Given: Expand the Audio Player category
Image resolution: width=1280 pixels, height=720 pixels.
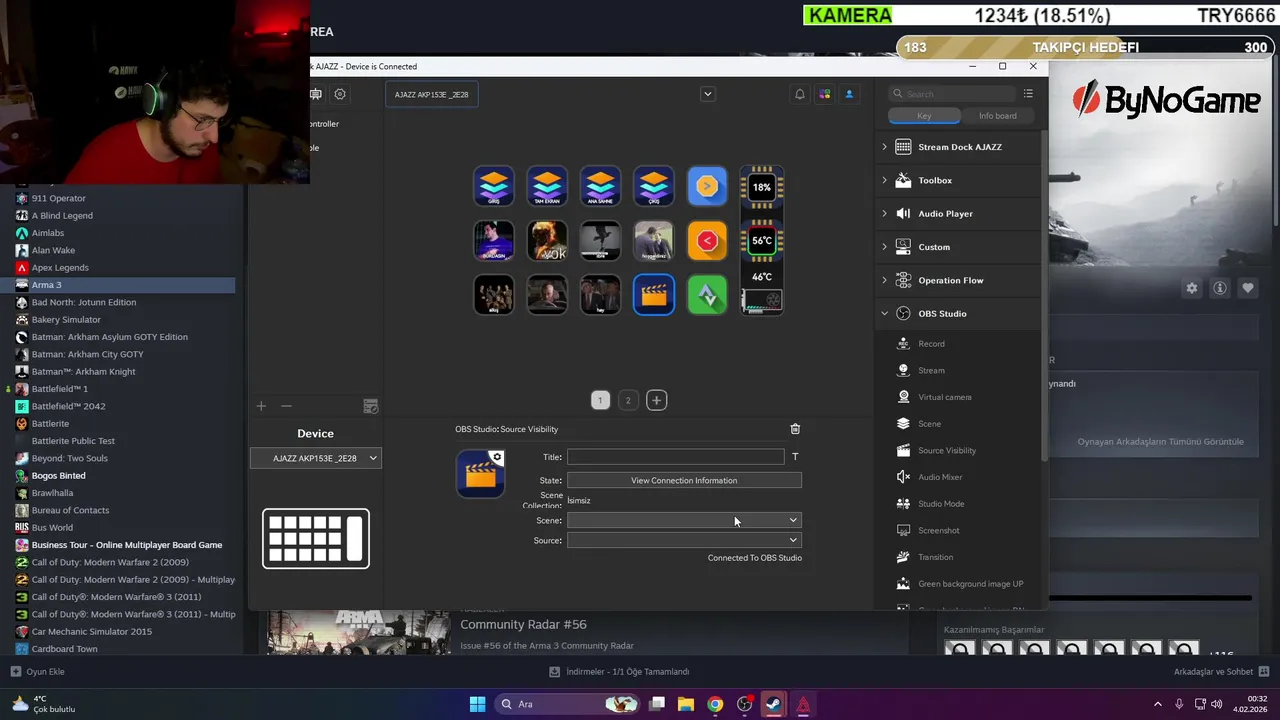Looking at the screenshot, I should pyautogui.click(x=958, y=214).
